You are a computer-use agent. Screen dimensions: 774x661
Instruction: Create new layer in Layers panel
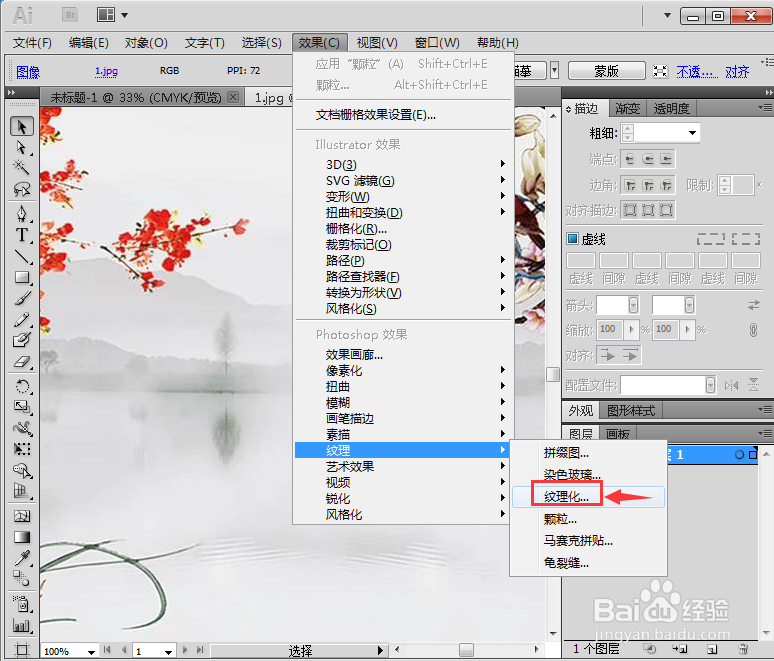(712, 649)
